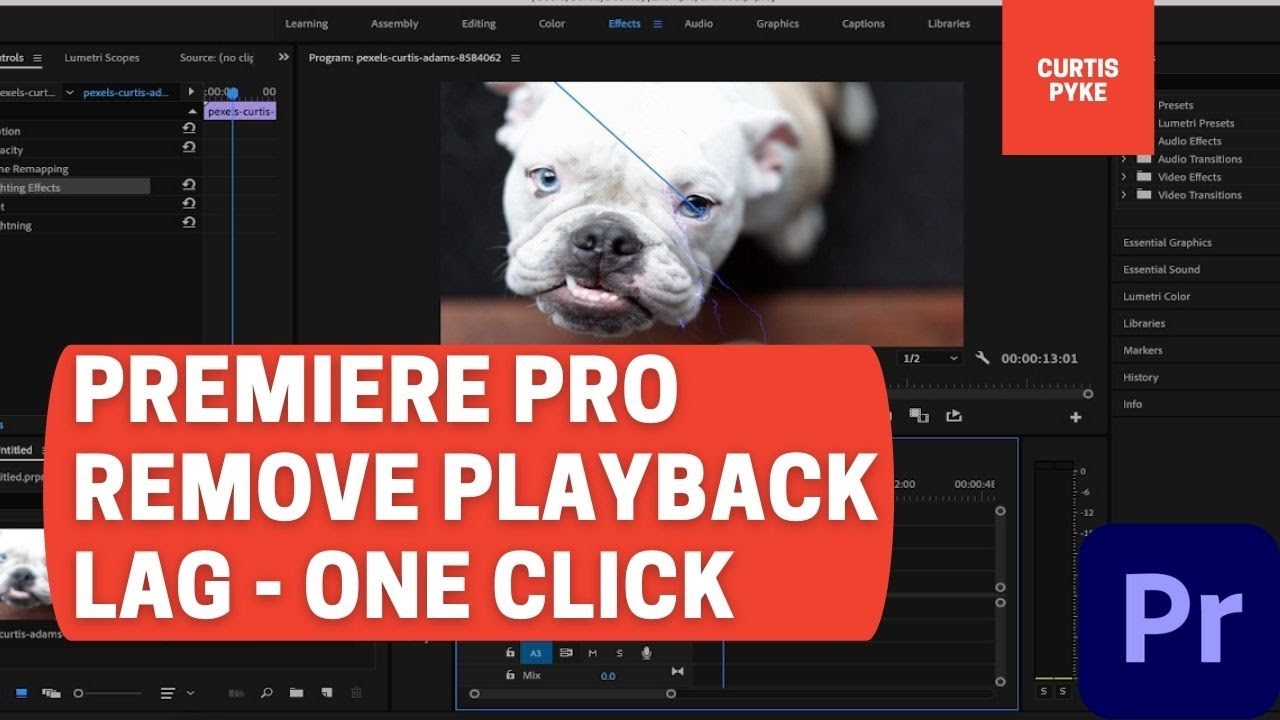
Task: Switch to the Color workspace
Action: (552, 24)
